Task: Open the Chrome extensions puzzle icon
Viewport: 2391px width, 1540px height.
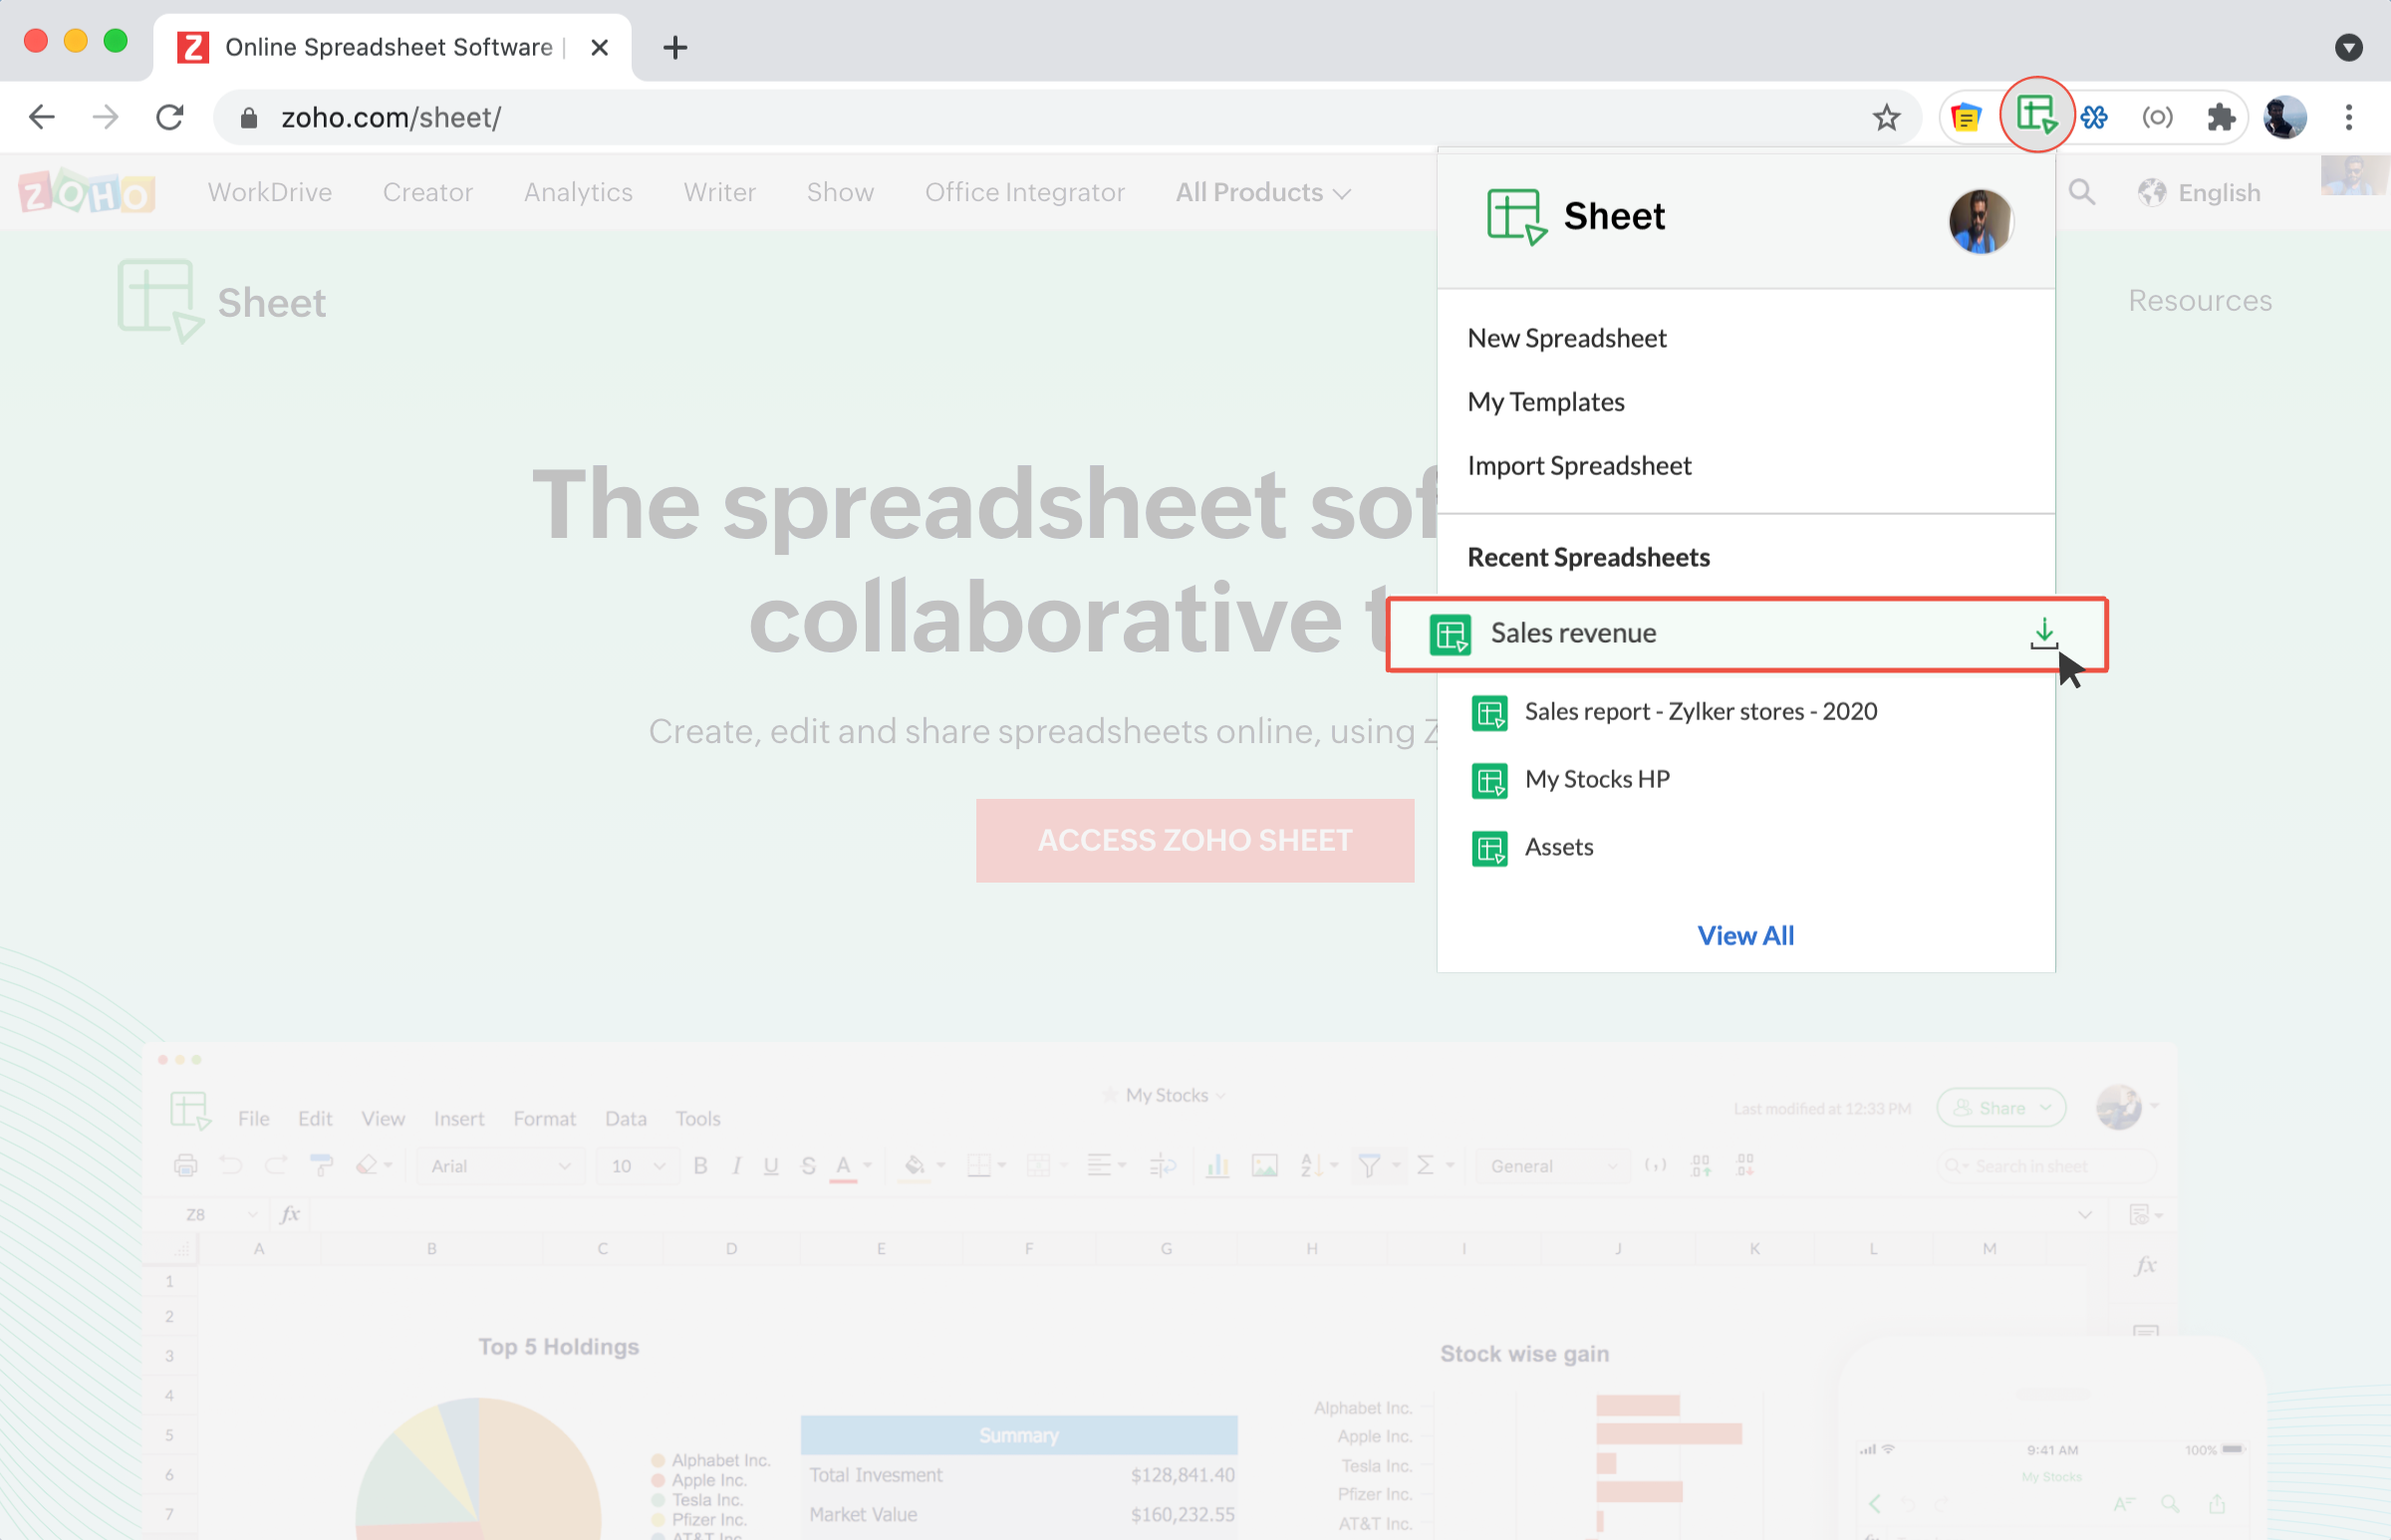Action: (x=2221, y=117)
